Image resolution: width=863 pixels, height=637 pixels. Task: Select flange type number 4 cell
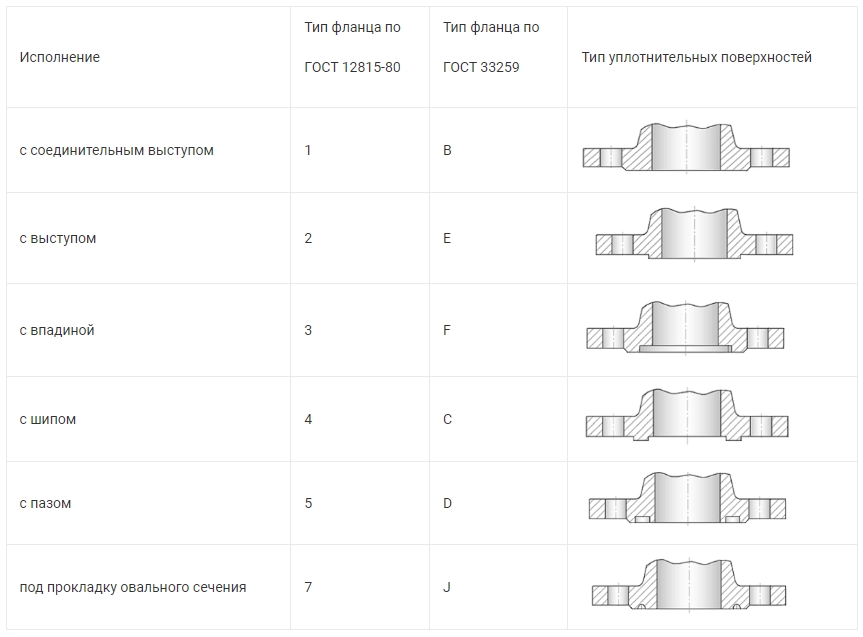click(308, 419)
